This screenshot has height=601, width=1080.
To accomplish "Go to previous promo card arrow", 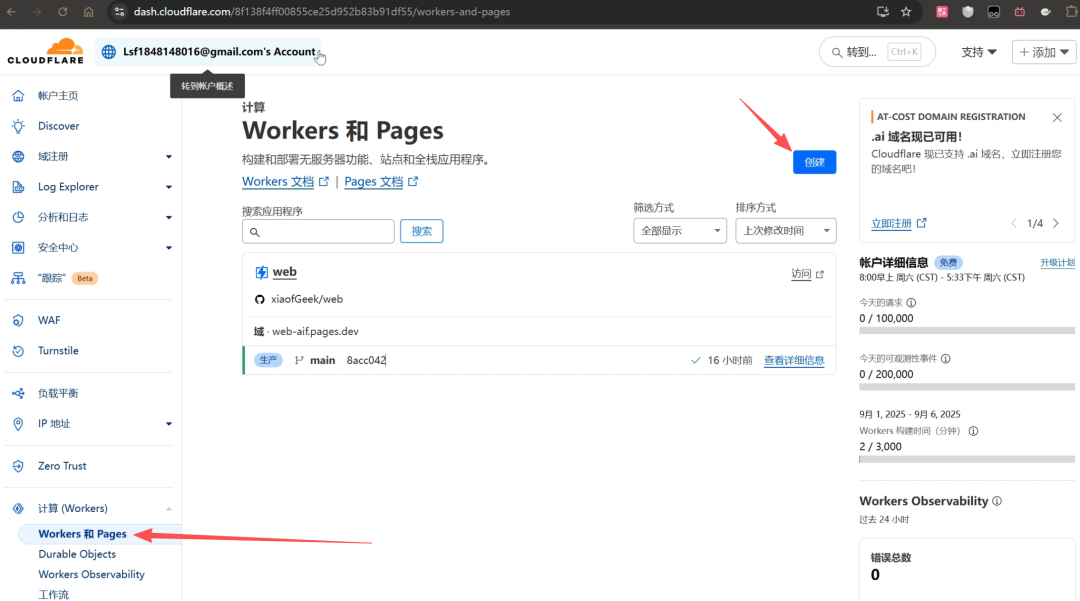I will click(x=1014, y=223).
